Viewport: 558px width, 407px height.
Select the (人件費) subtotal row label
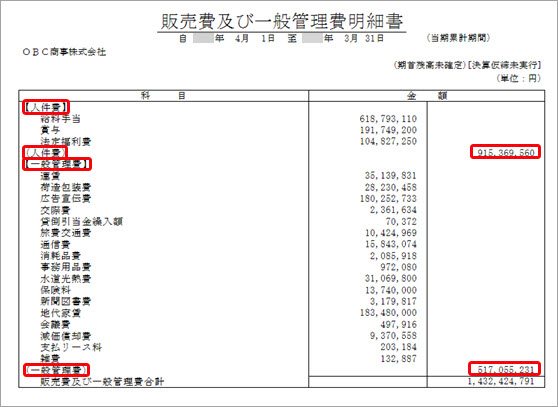click(45, 153)
